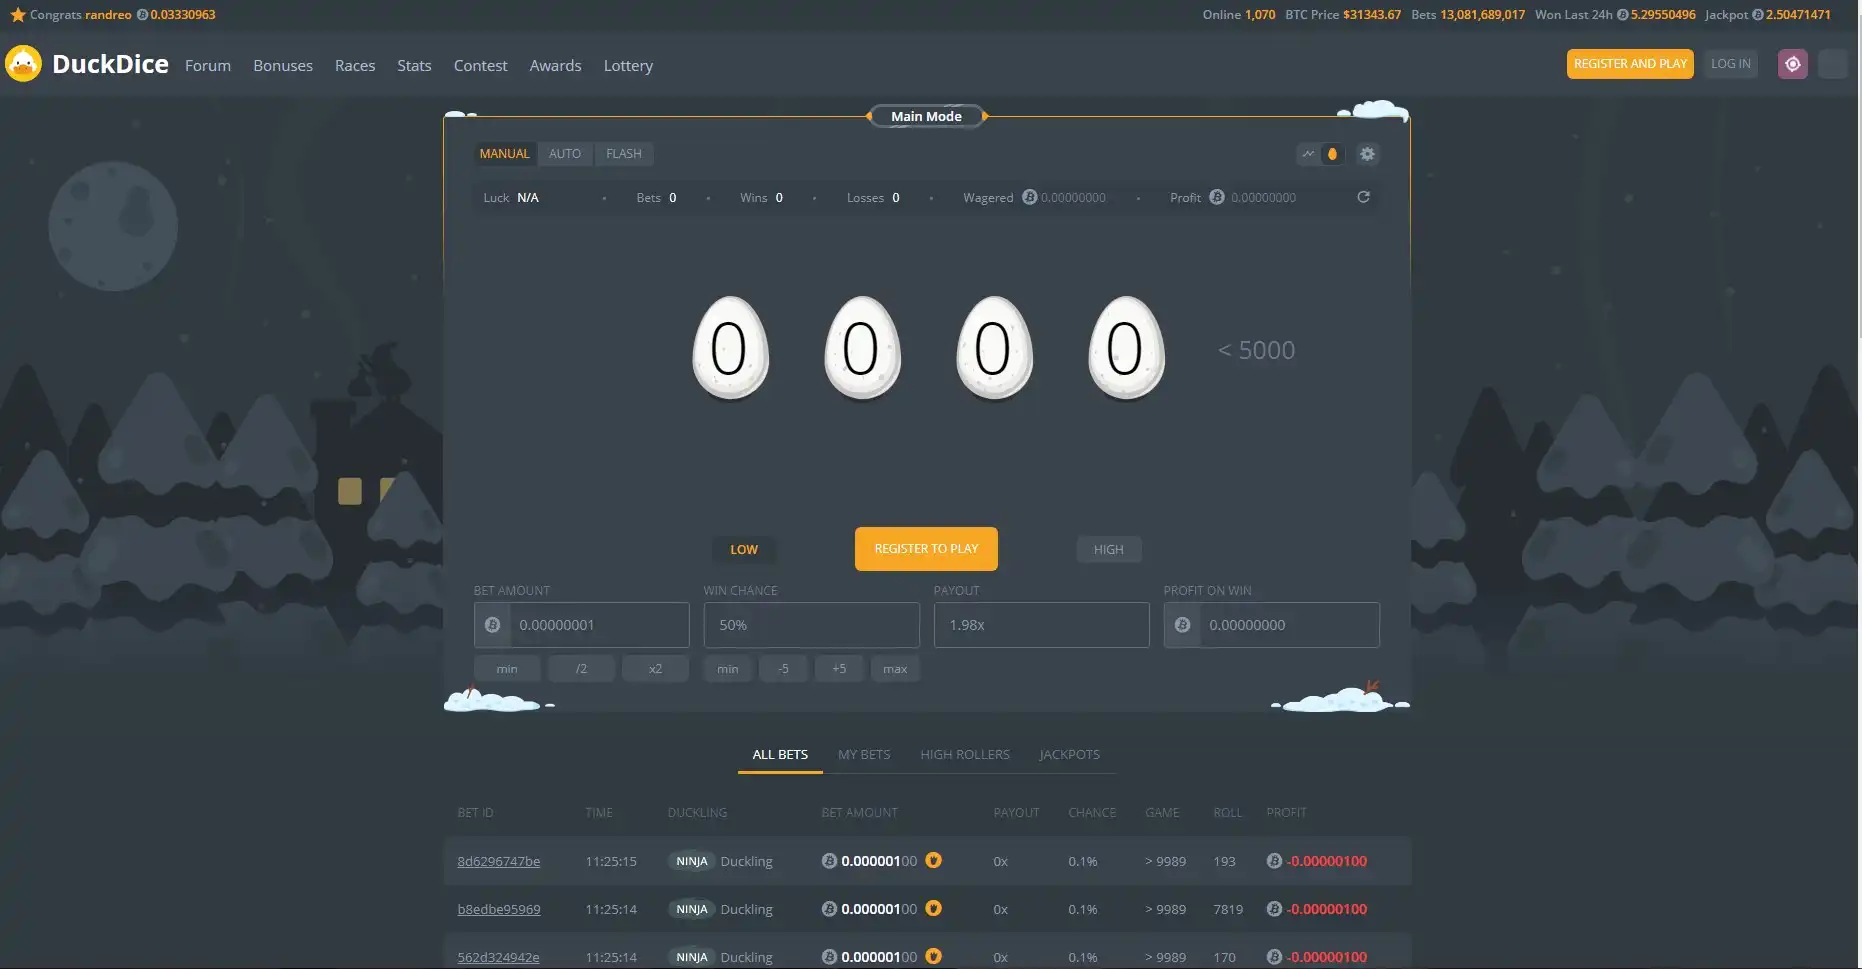Set bet amount to min
The width and height of the screenshot is (1862, 969).
point(507,669)
